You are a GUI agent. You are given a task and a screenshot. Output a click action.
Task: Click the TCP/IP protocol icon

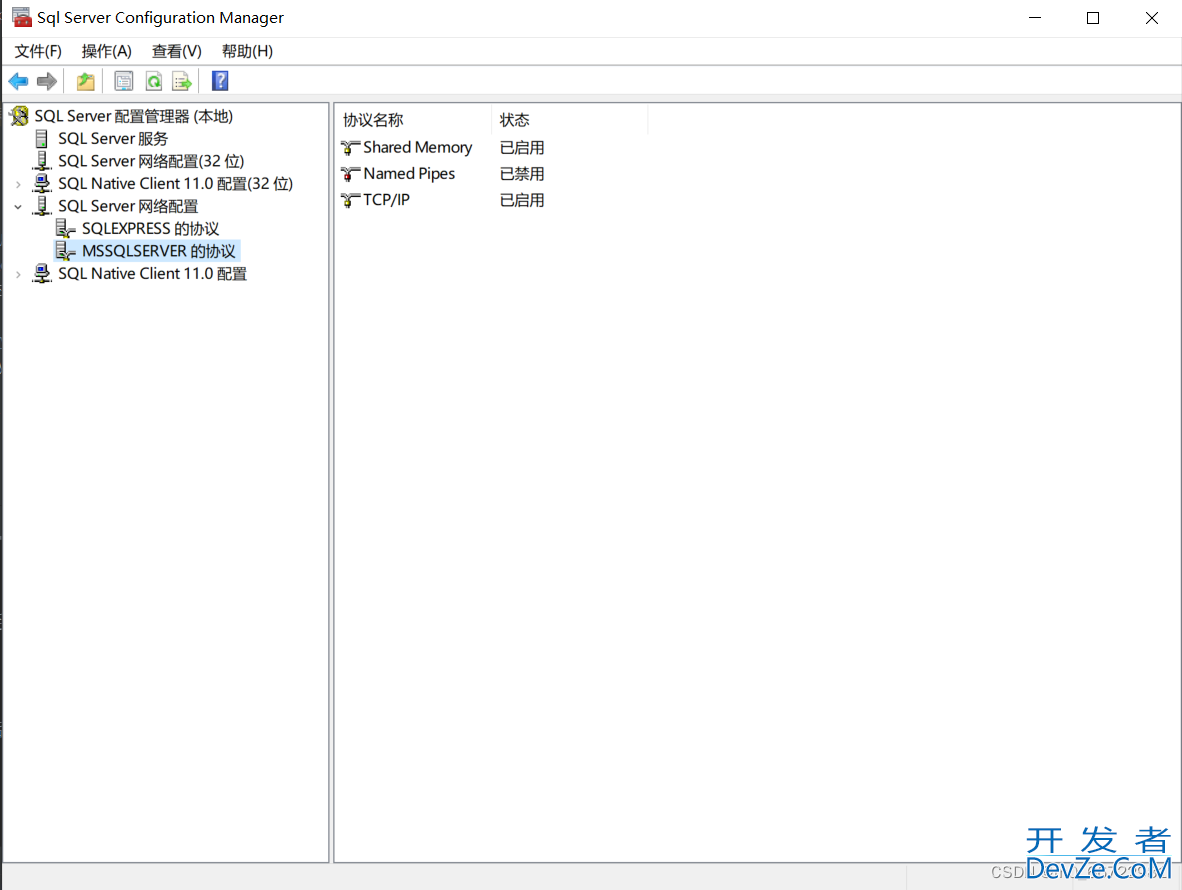(x=351, y=200)
